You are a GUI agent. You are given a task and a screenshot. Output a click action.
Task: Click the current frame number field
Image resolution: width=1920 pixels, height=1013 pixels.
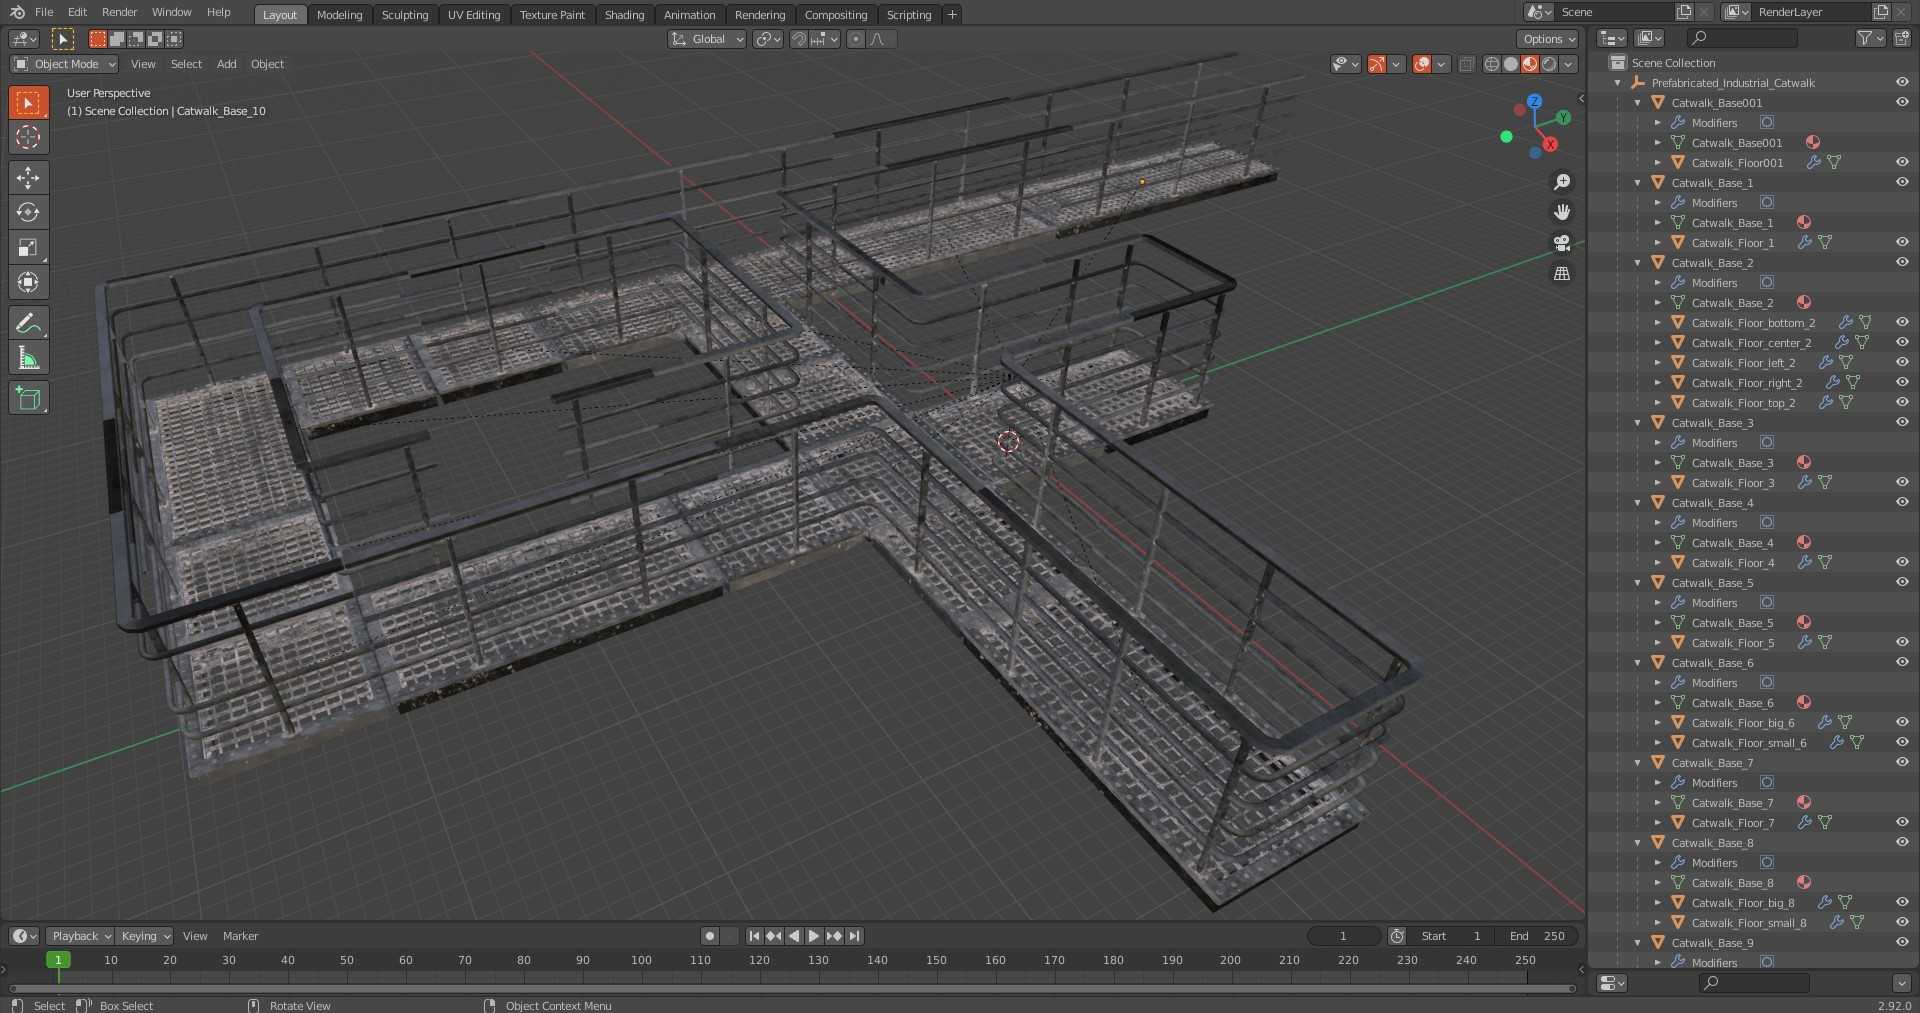coord(1343,936)
